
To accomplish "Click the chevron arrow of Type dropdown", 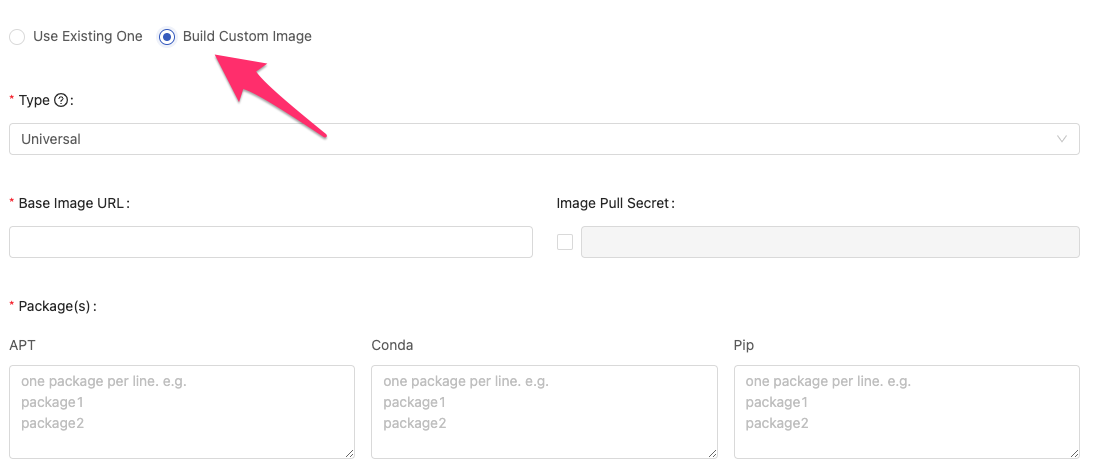I will click(1062, 139).
